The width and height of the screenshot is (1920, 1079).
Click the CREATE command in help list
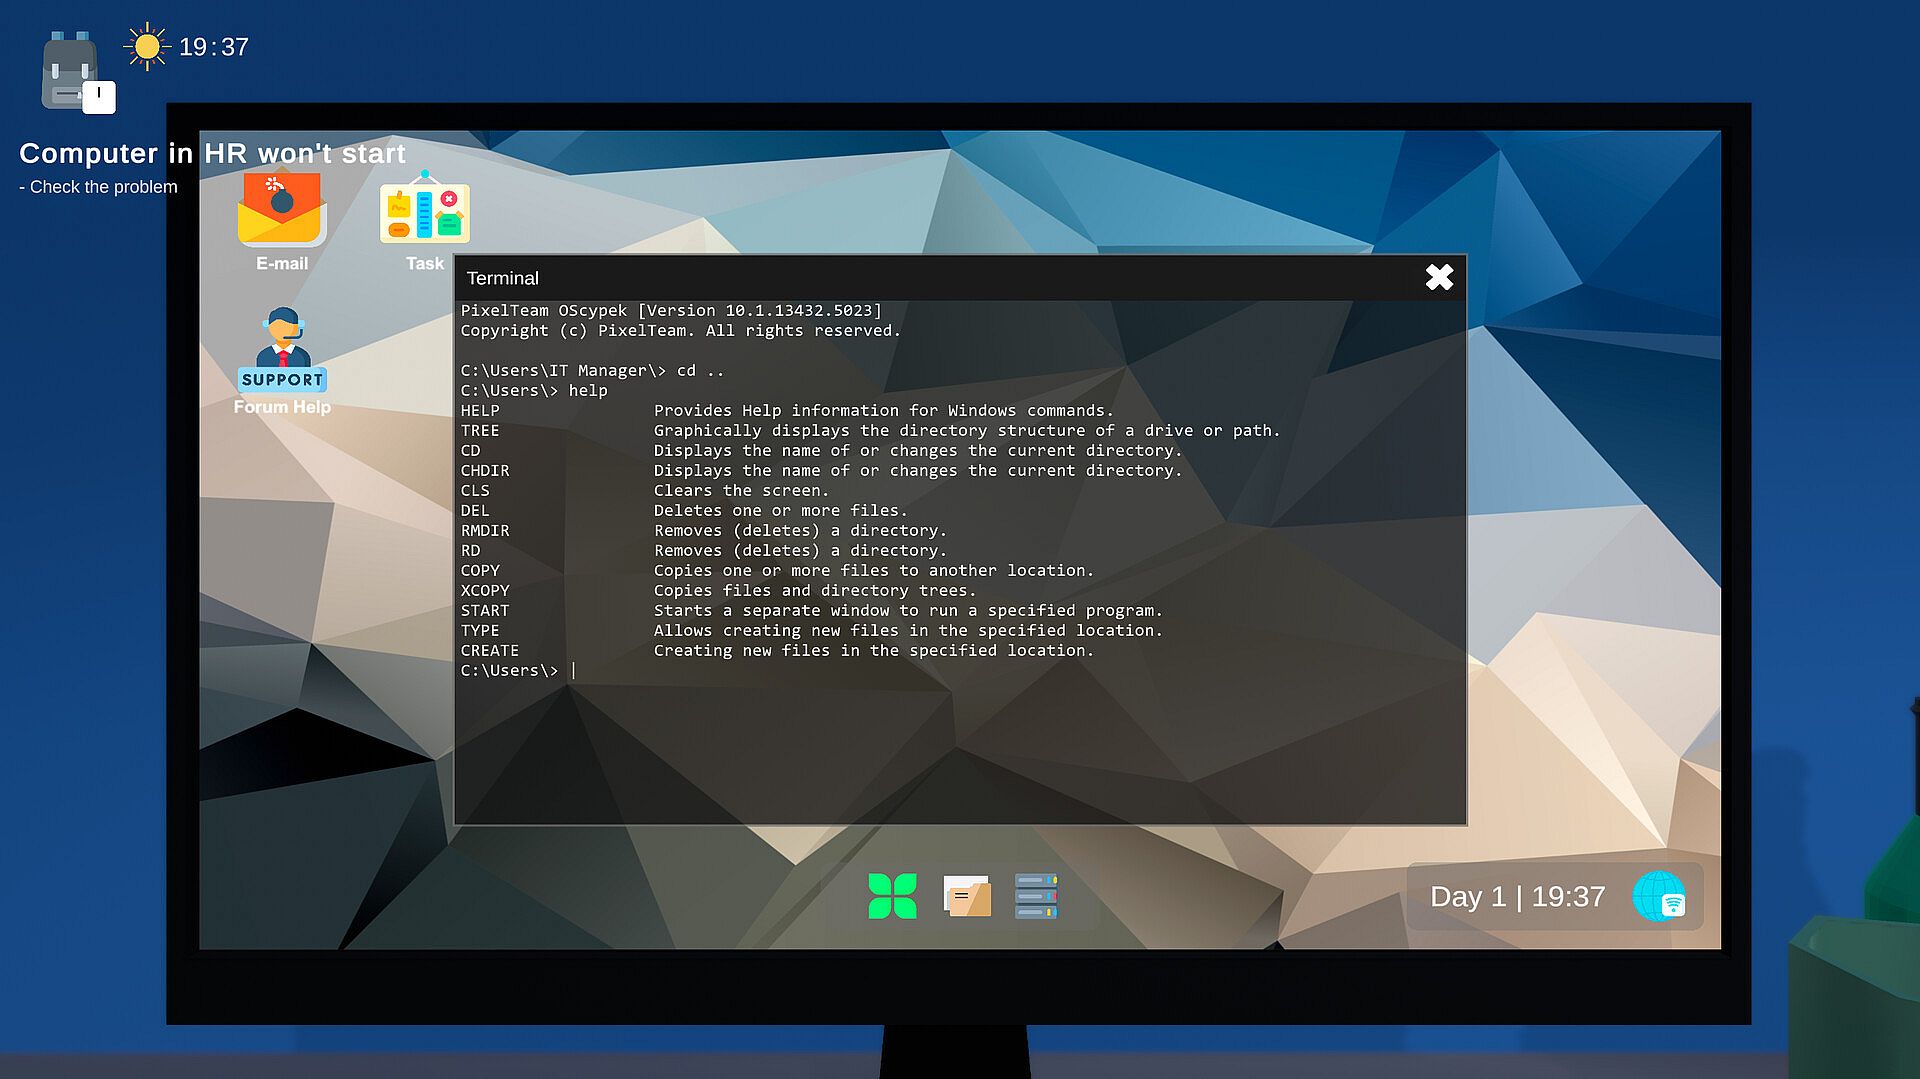pyautogui.click(x=489, y=651)
